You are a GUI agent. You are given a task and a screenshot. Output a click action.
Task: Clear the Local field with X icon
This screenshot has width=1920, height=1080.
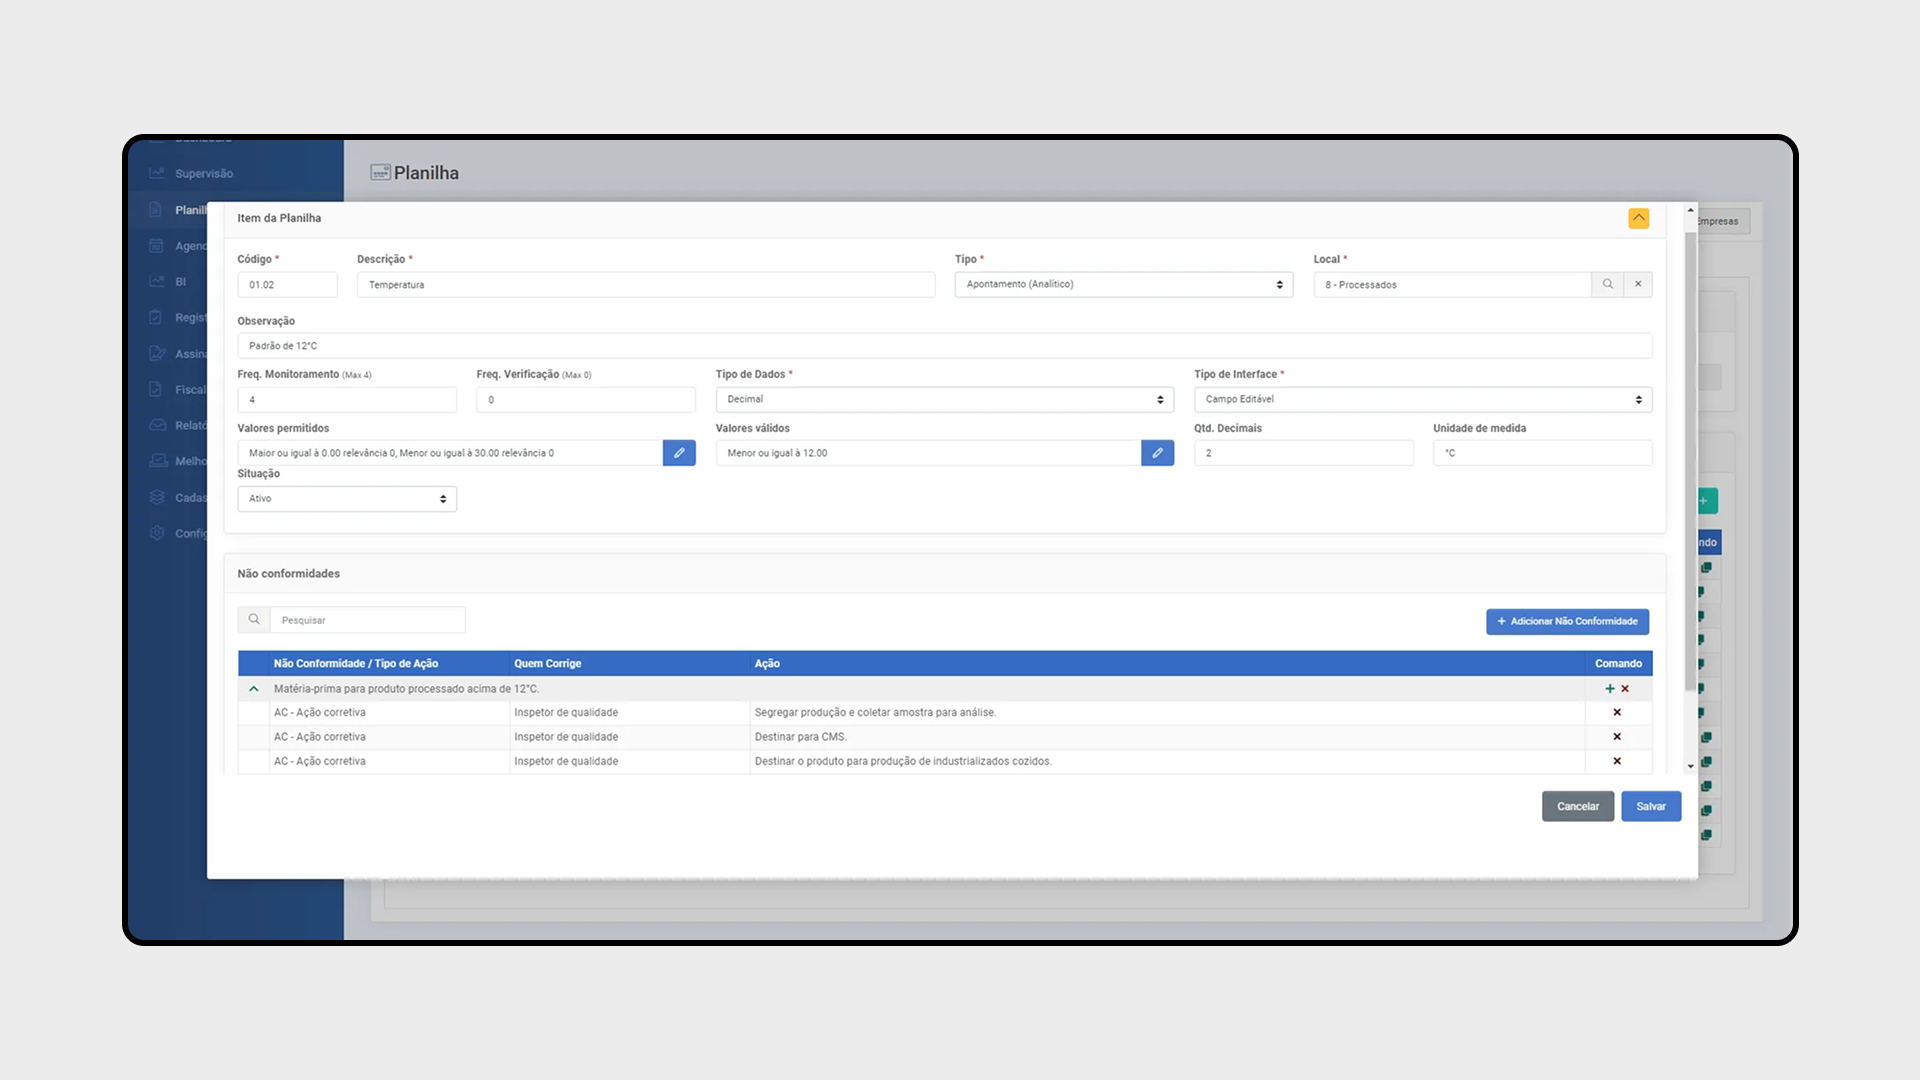click(x=1638, y=284)
